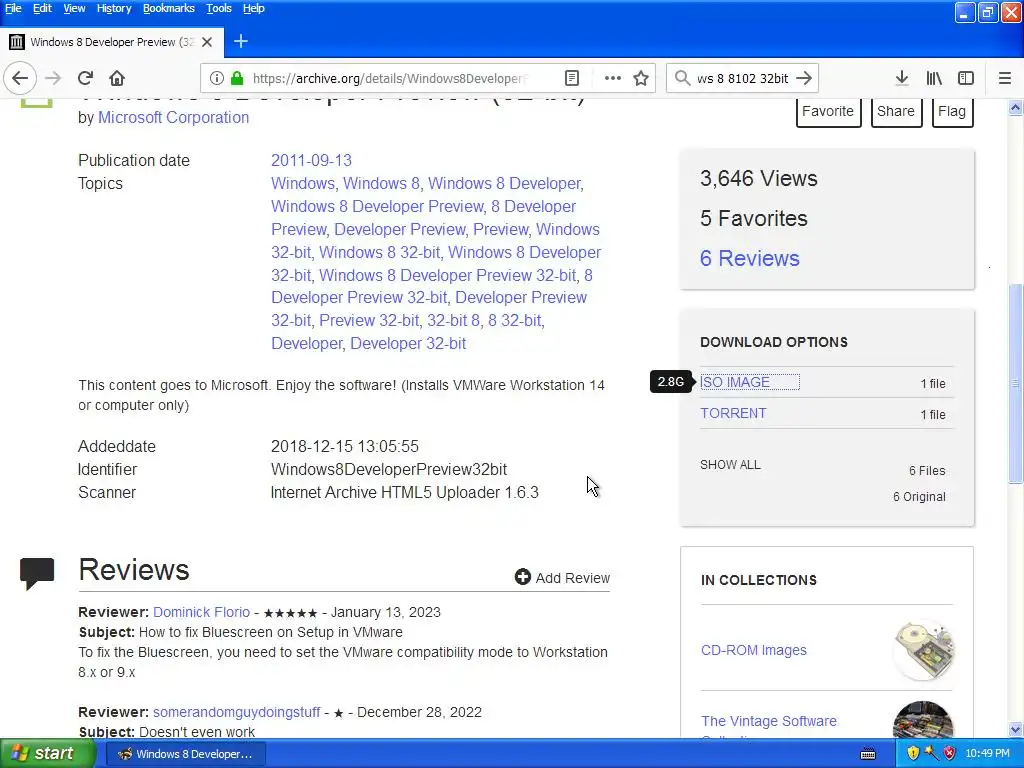Open the Help menu
Screen dimensions: 1024x768
tap(253, 8)
